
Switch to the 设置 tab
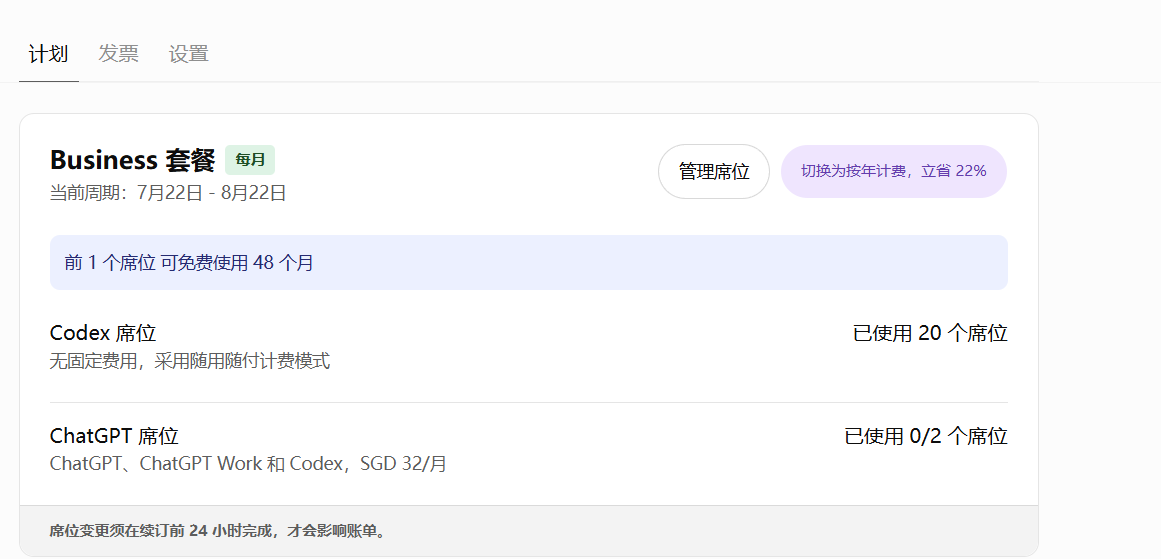189,54
